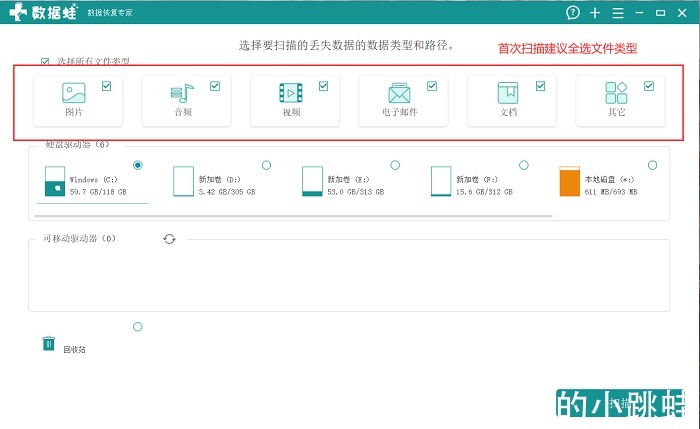Click the 回收站 label
Screen dimensions: 700x429
click(x=74, y=350)
